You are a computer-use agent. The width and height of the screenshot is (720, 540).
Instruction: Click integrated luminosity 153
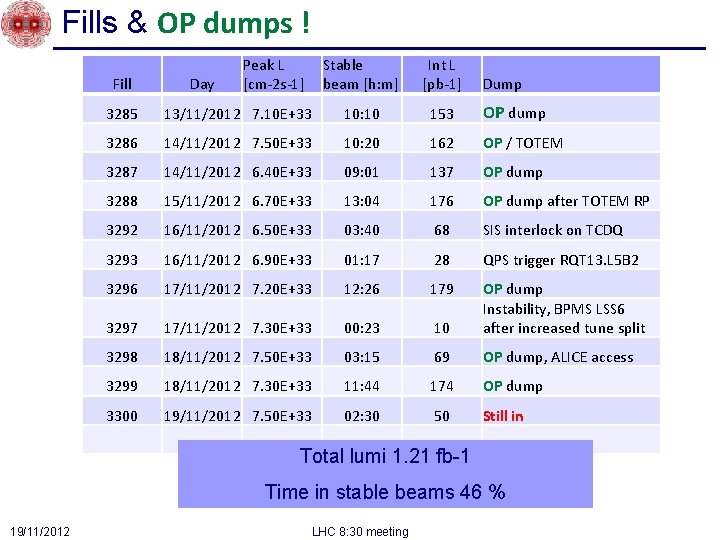point(442,113)
